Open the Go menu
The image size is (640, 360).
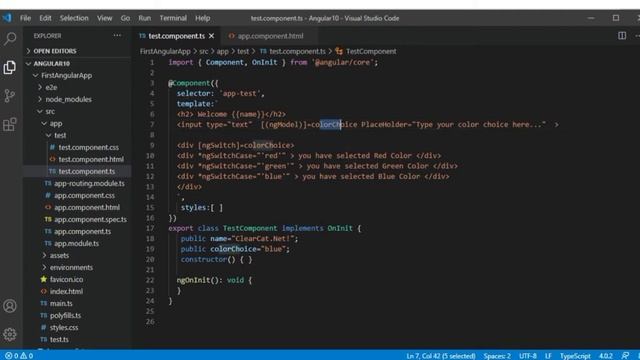coord(125,18)
